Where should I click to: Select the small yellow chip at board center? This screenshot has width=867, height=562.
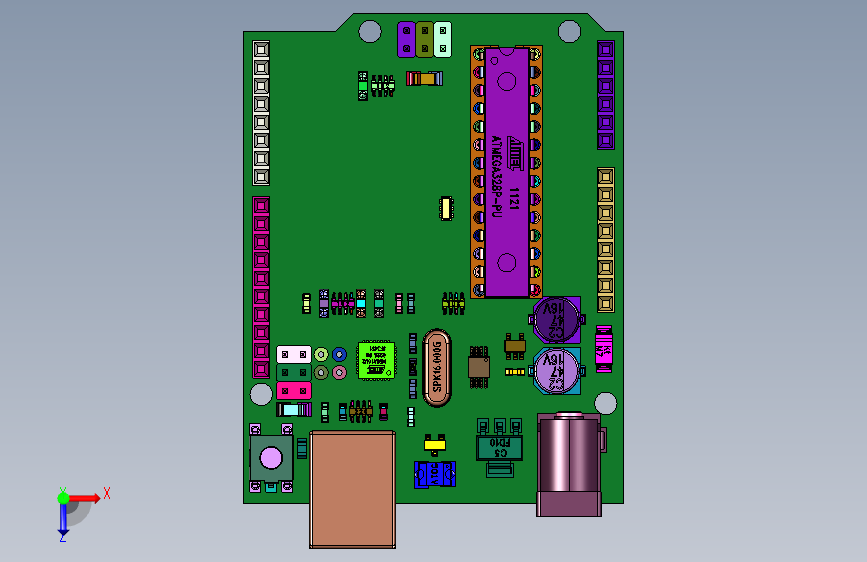coord(446,209)
